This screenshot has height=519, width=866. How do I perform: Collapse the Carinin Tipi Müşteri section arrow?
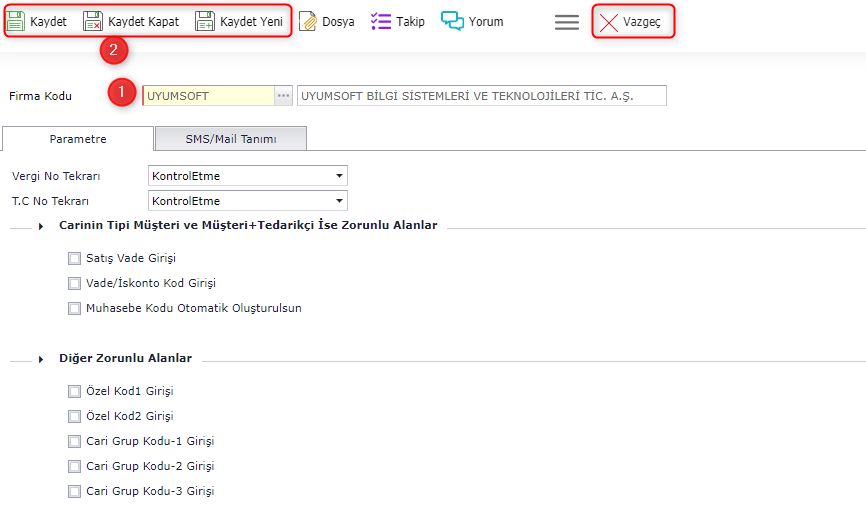[x=41, y=227]
